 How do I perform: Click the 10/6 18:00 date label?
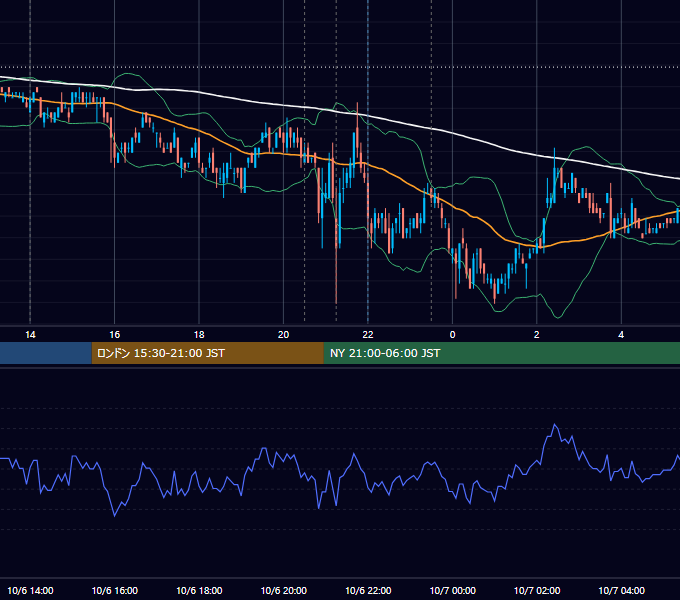coord(199,590)
